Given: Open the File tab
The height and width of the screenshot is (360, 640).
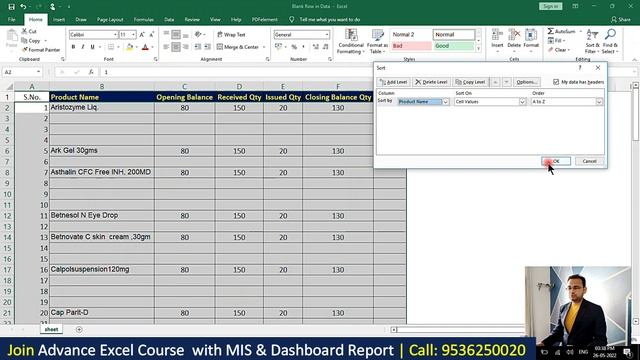Looking at the screenshot, I should (11, 20).
